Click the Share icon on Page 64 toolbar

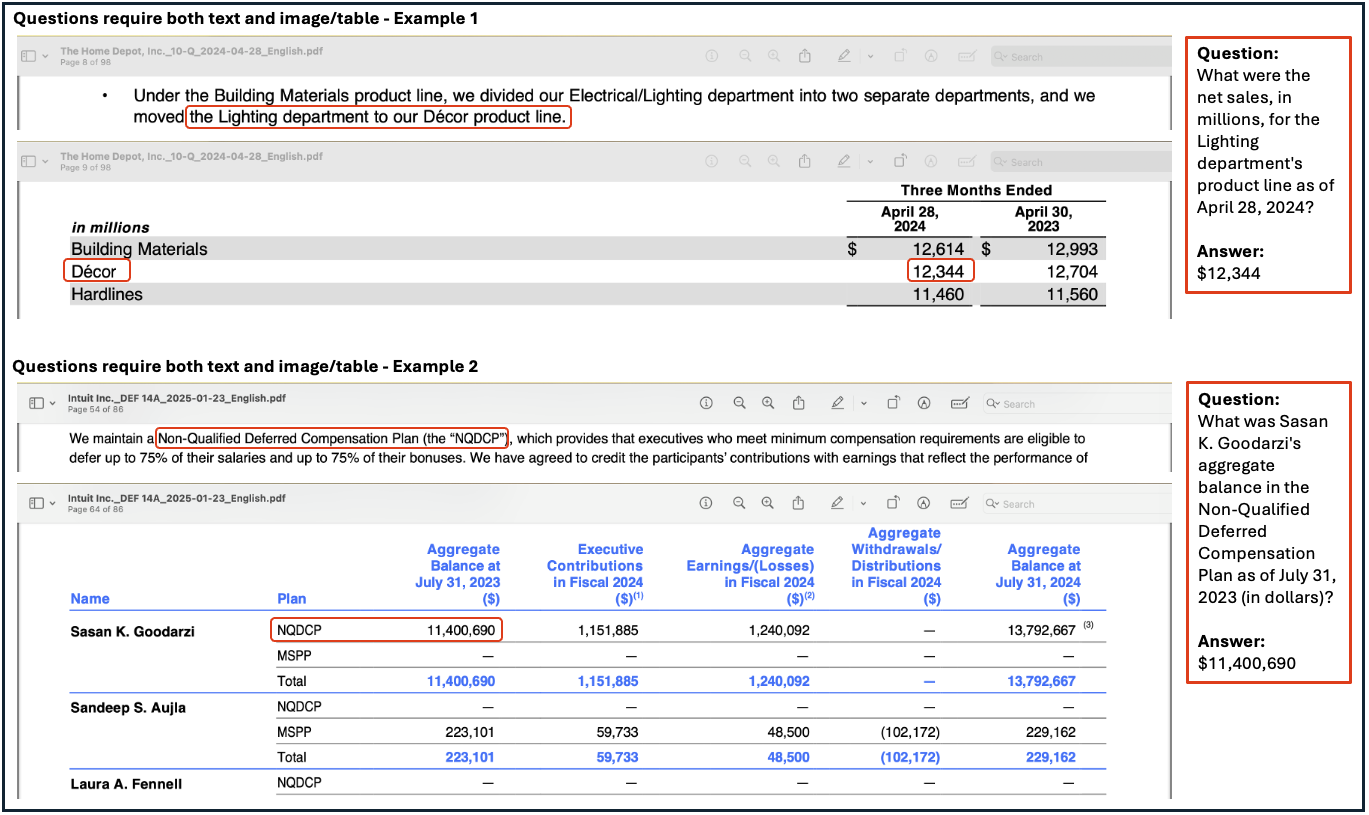(x=799, y=503)
